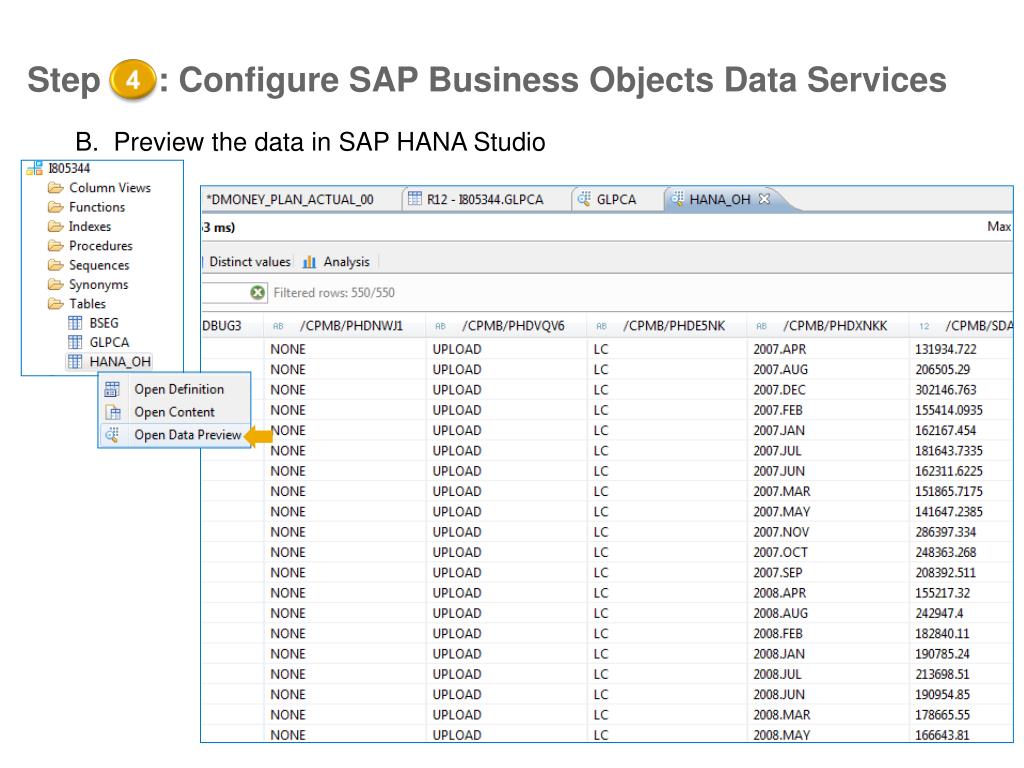Clear the filter with green X icon
1024x768 pixels.
(258, 293)
